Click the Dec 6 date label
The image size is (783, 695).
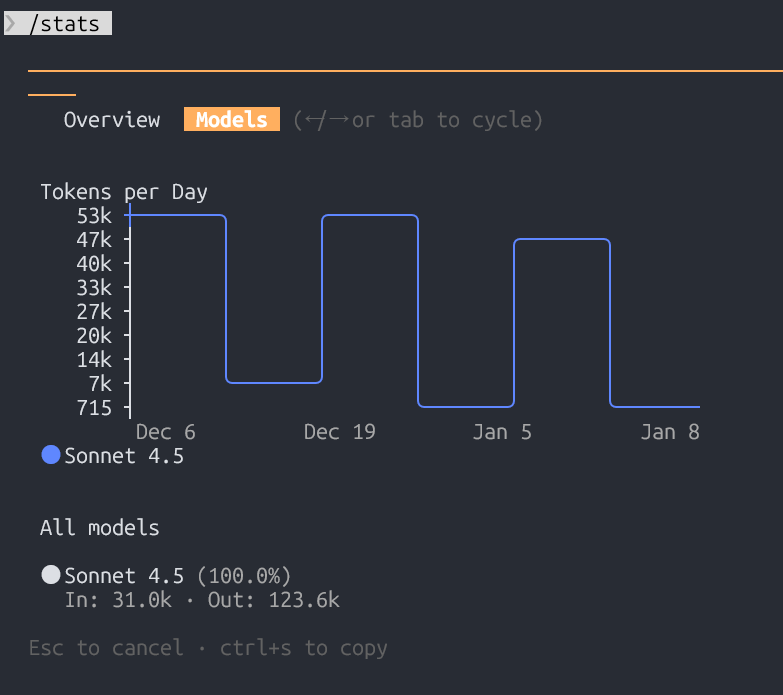coord(166,432)
